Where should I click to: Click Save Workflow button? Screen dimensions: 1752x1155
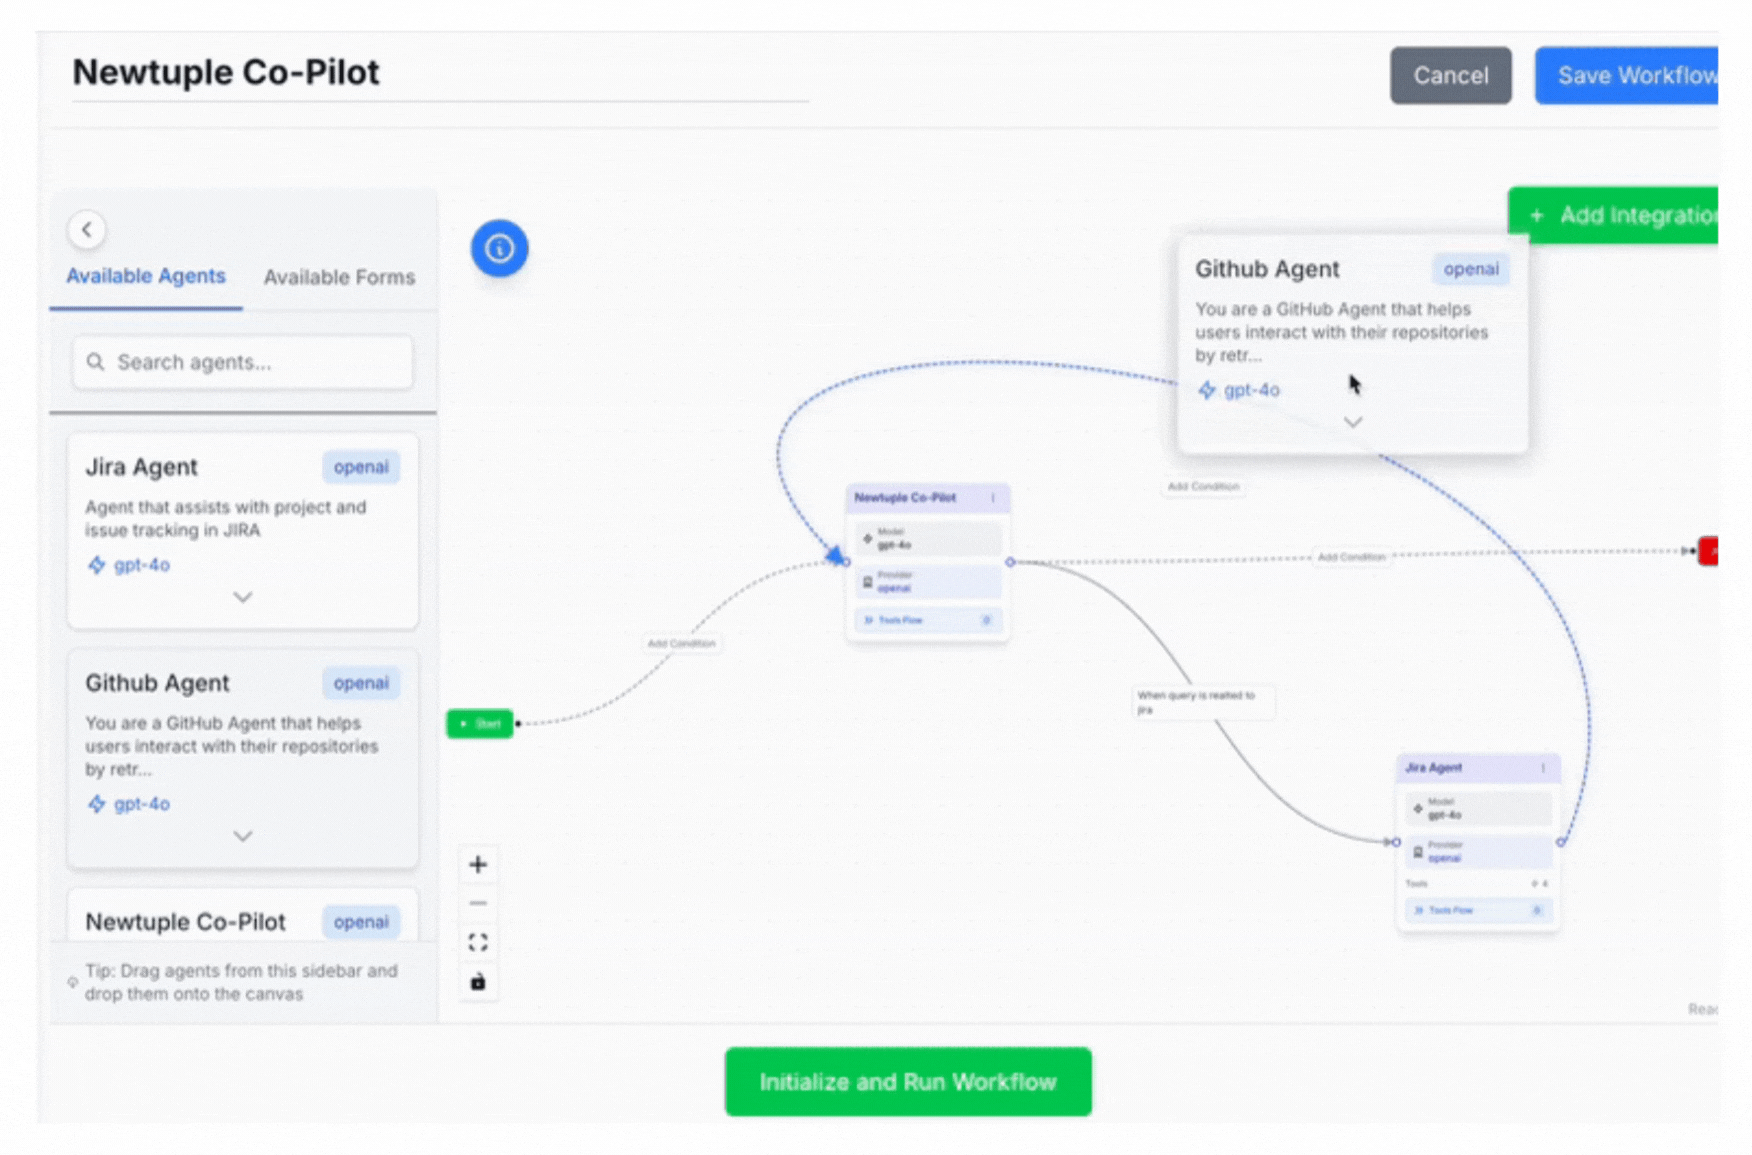pyautogui.click(x=1628, y=76)
